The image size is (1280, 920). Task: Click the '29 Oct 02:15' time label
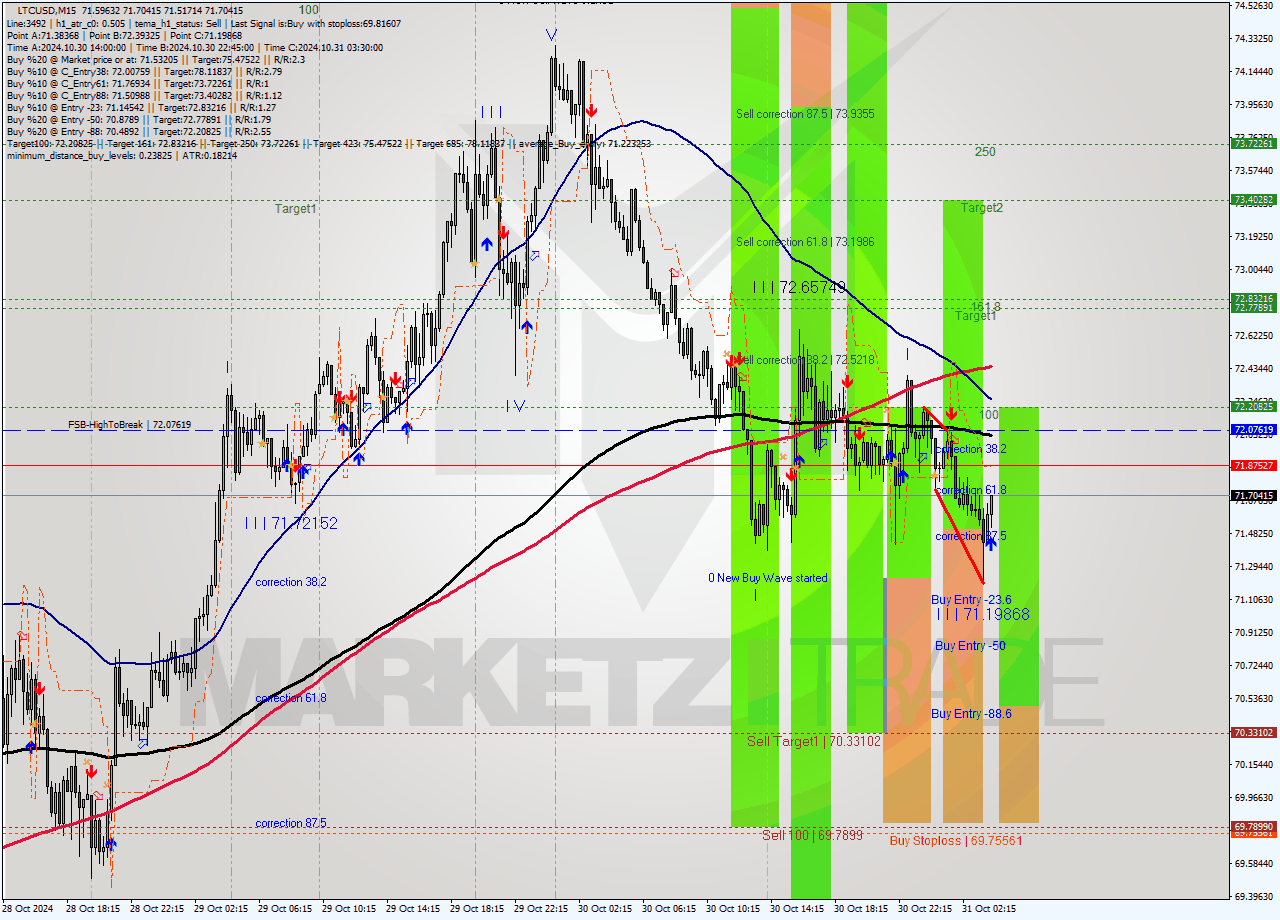click(x=220, y=909)
